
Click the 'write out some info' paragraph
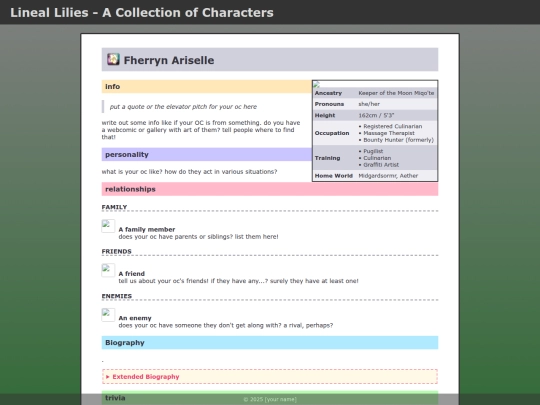coord(201,130)
